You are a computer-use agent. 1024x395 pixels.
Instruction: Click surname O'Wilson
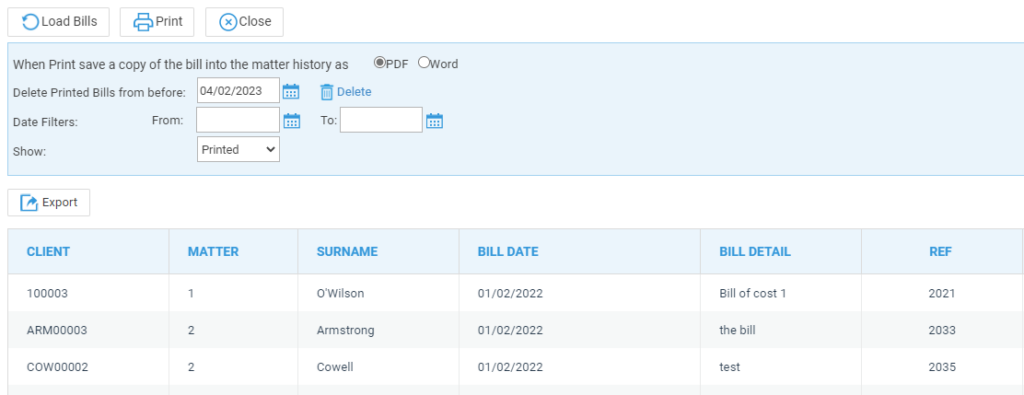coord(340,294)
